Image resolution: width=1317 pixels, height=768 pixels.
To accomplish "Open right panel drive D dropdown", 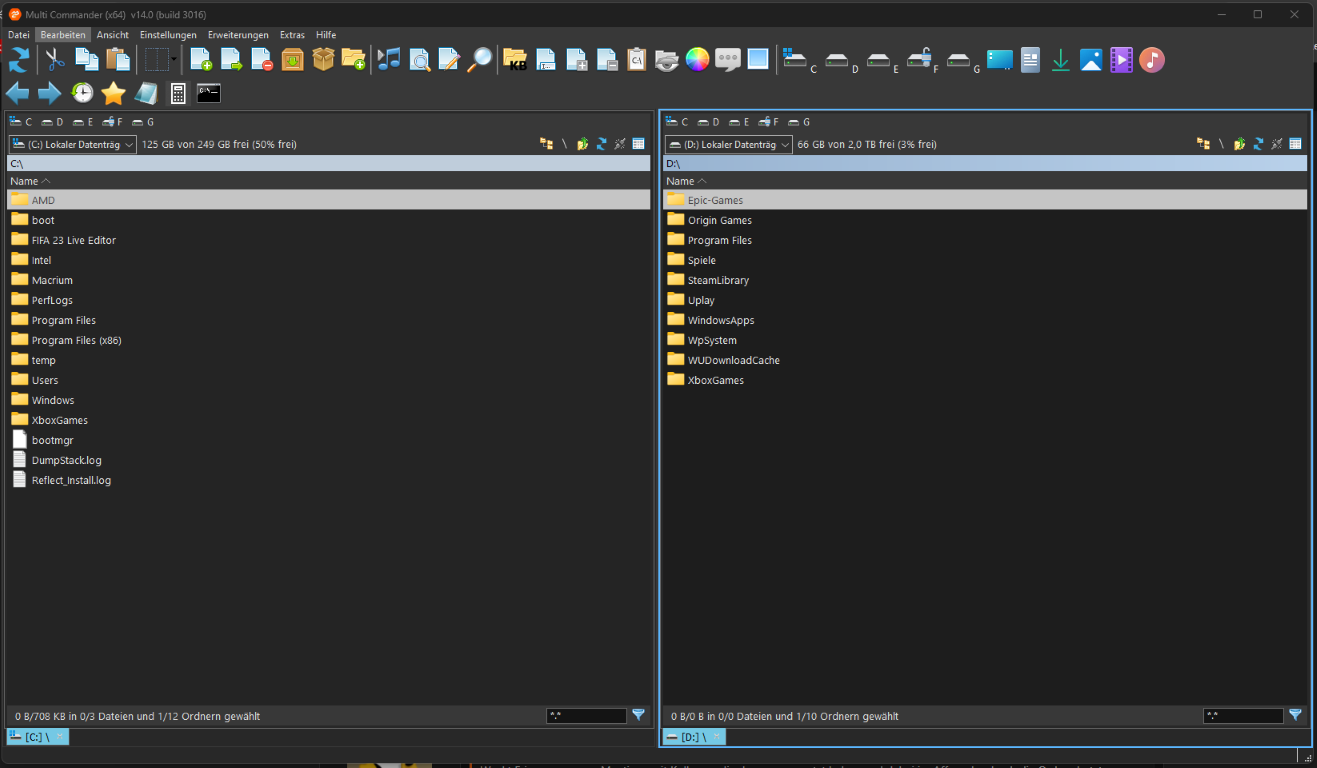I will click(729, 144).
